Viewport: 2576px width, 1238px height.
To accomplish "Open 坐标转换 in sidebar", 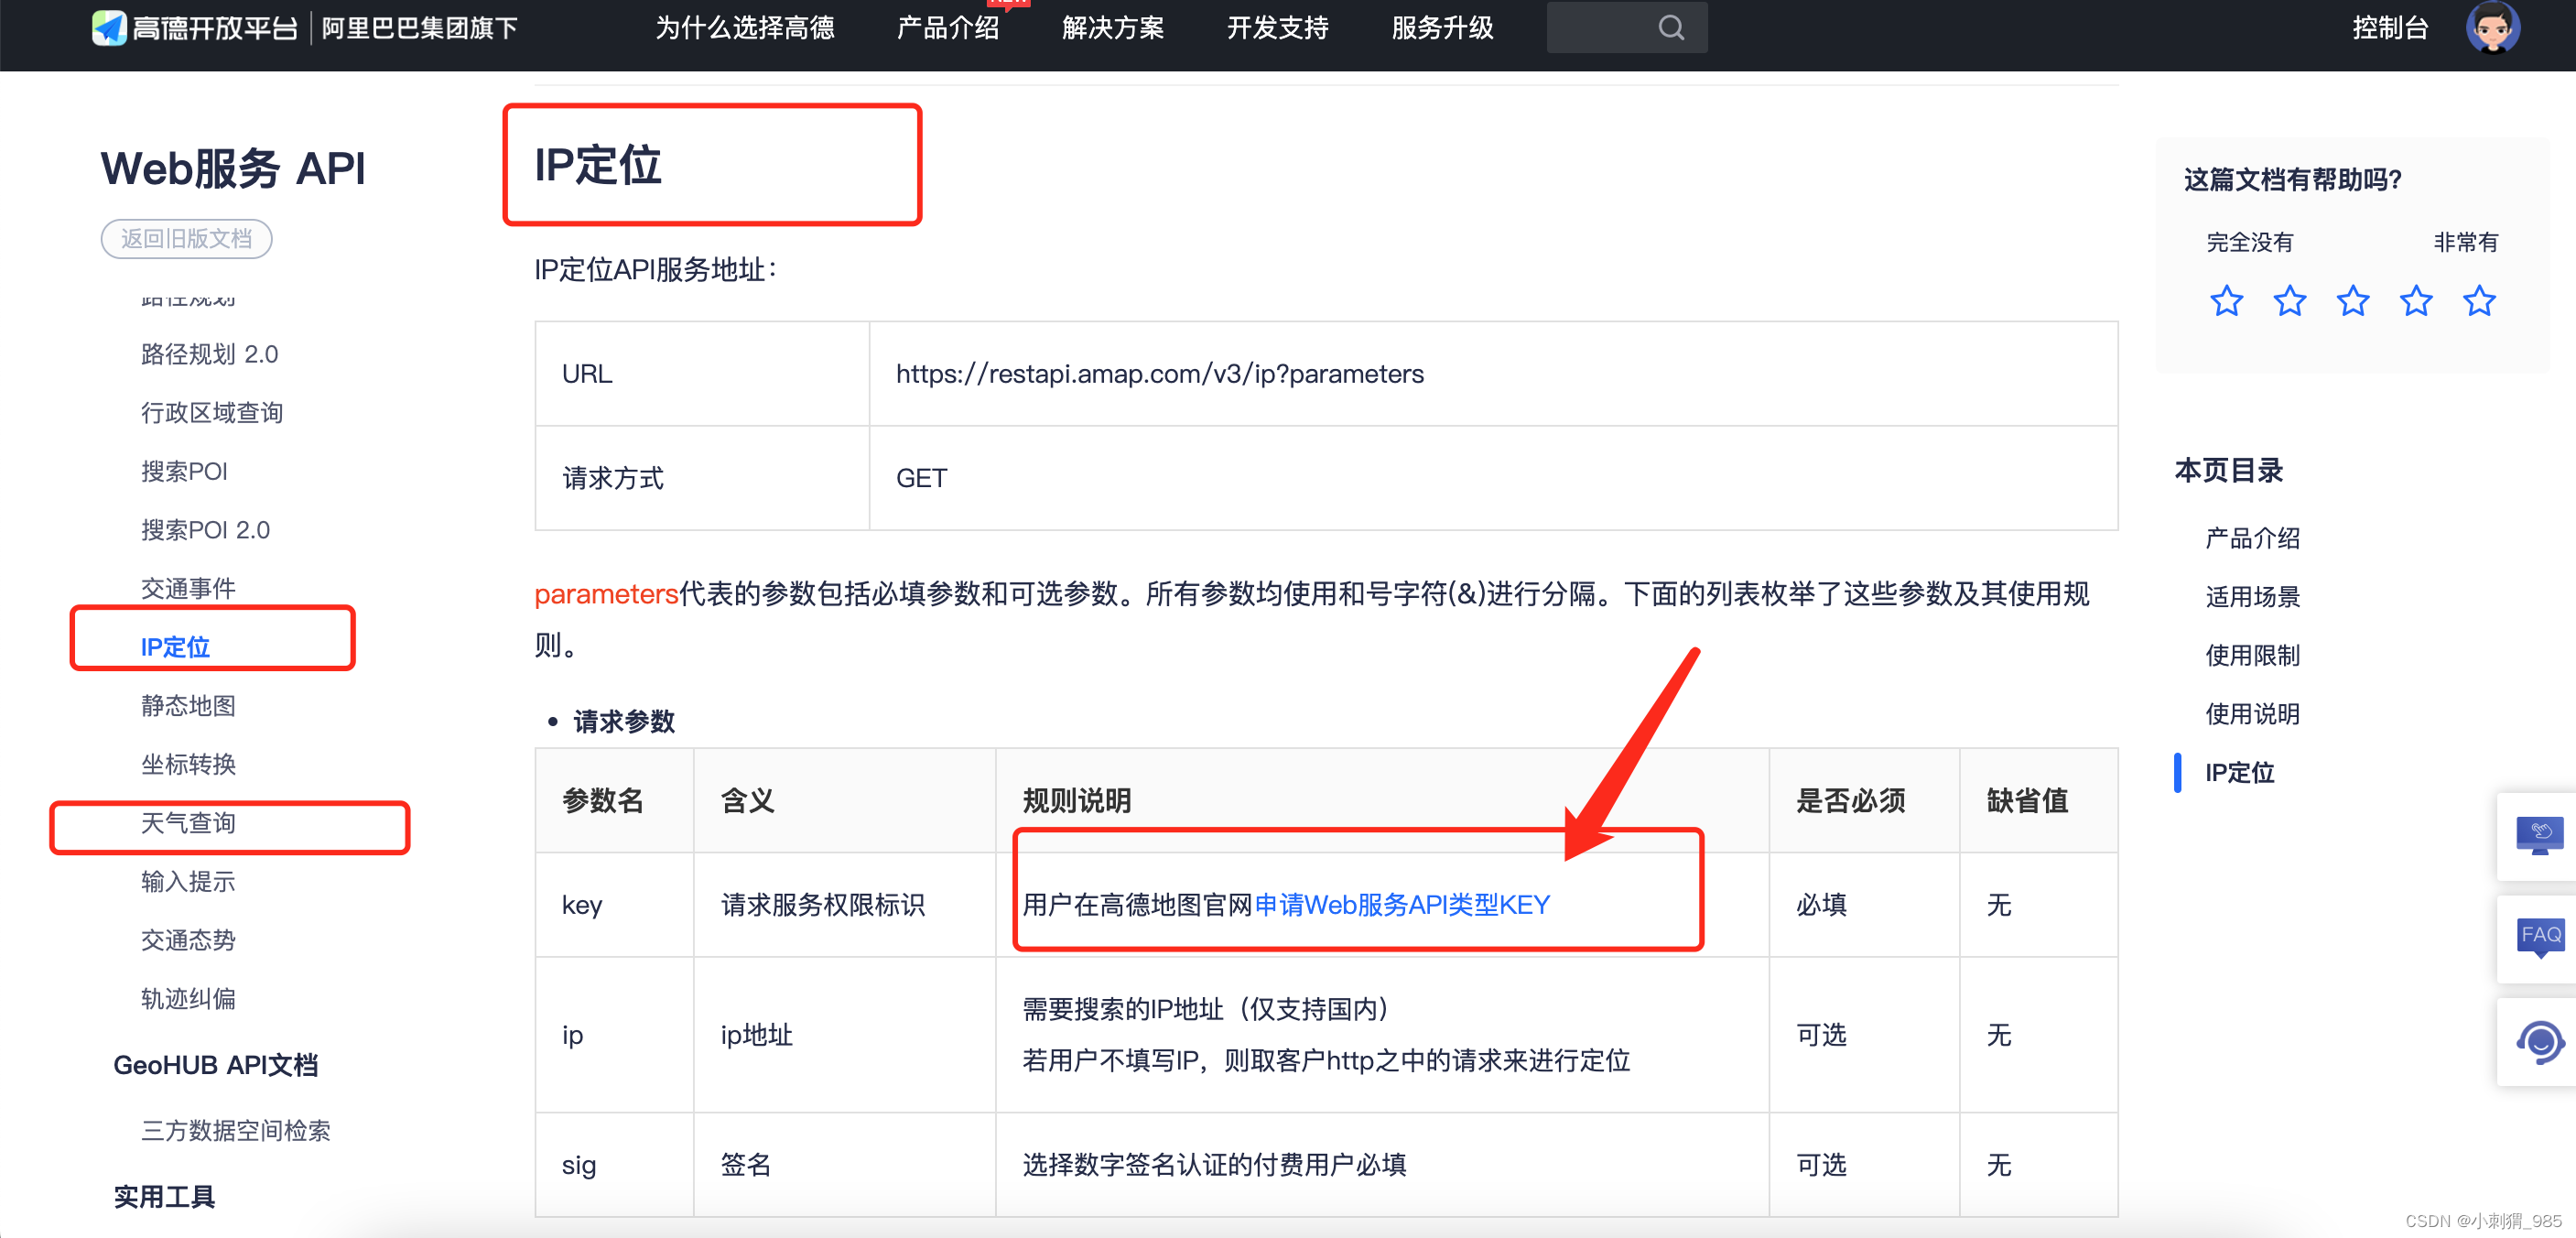I will pos(188,765).
